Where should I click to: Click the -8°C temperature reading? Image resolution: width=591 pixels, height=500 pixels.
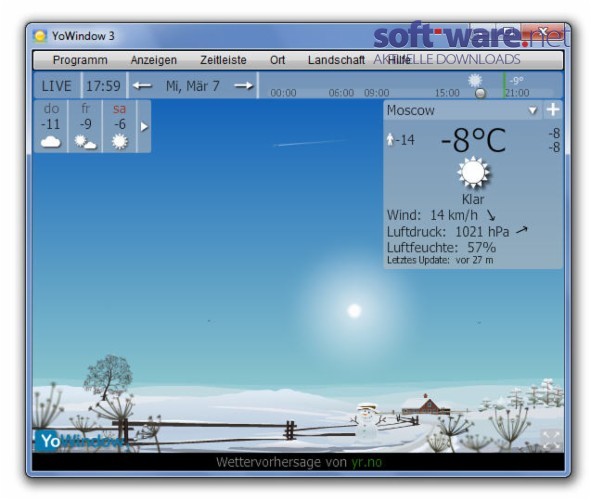coord(473,140)
